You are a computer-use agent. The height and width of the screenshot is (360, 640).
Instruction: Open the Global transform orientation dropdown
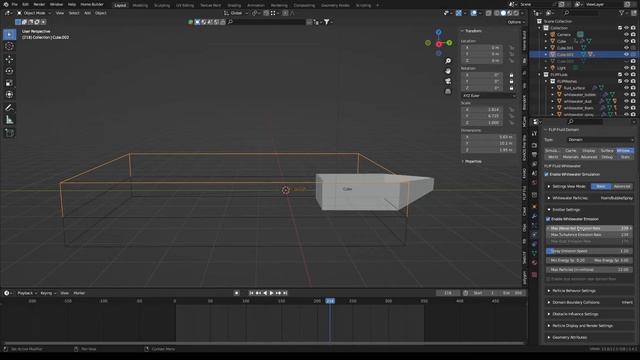[236, 13]
